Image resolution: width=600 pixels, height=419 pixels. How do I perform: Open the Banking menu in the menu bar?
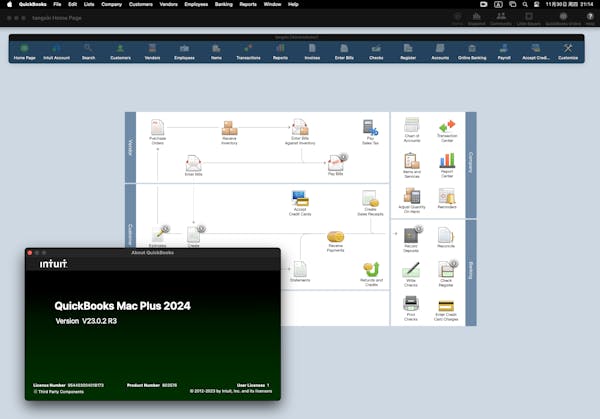point(217,4)
